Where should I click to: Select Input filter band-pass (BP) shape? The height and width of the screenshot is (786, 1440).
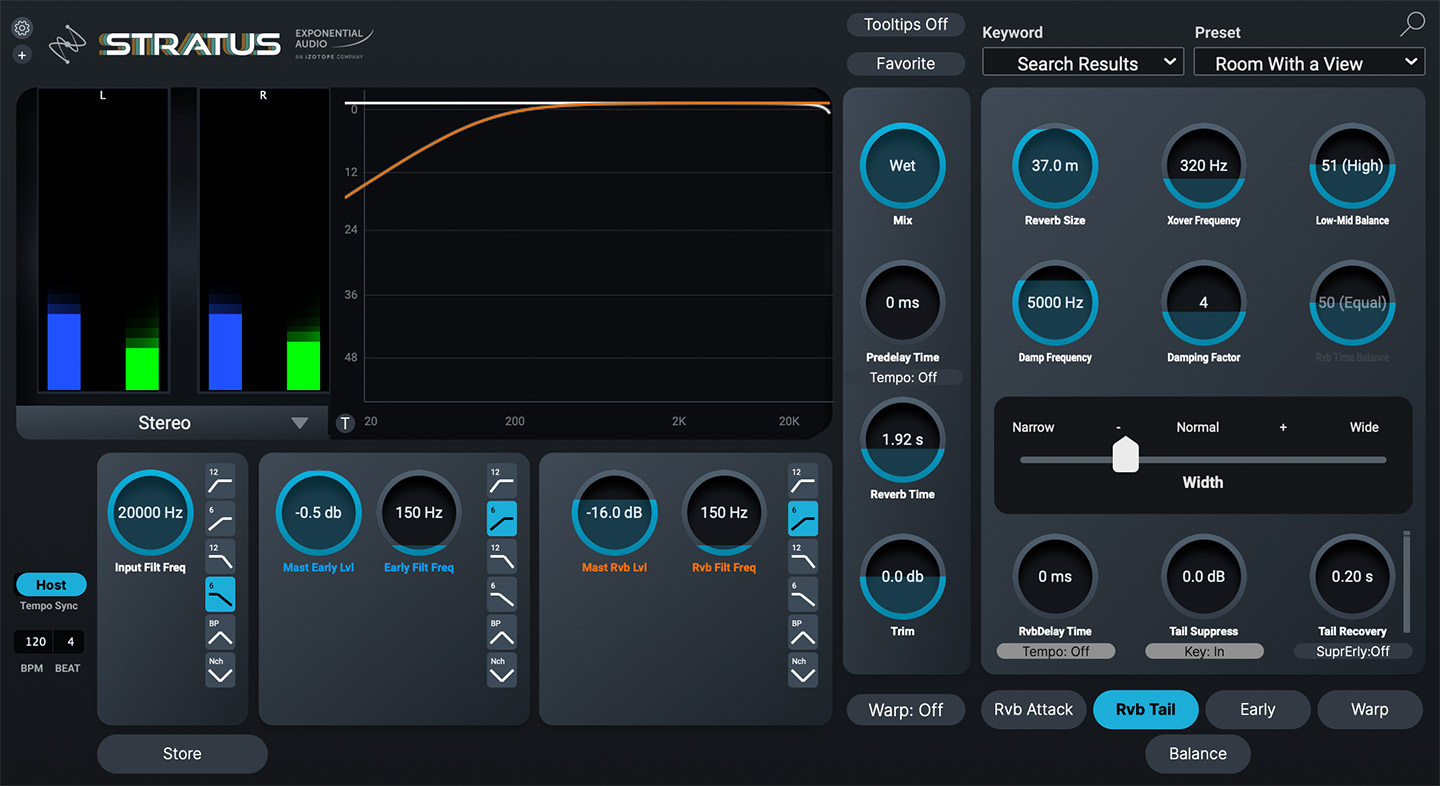220,632
